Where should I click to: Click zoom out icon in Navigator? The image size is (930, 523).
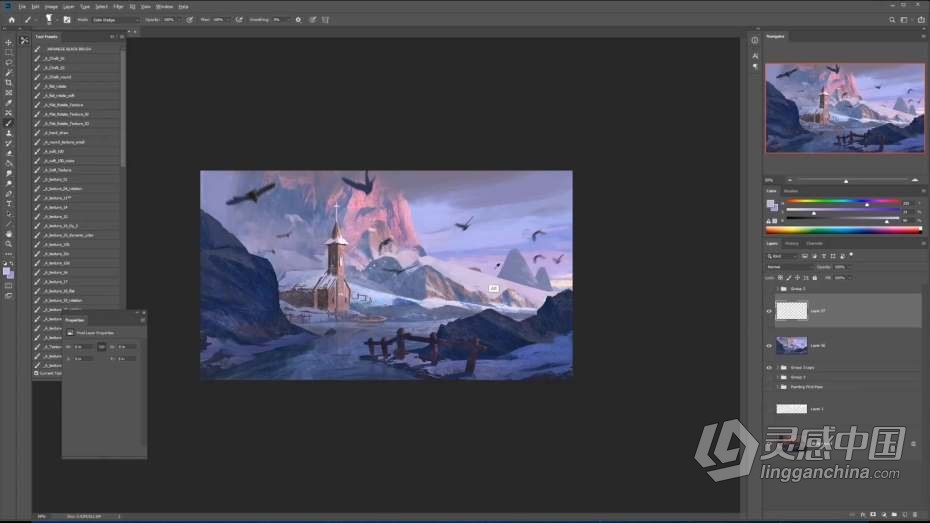click(789, 180)
